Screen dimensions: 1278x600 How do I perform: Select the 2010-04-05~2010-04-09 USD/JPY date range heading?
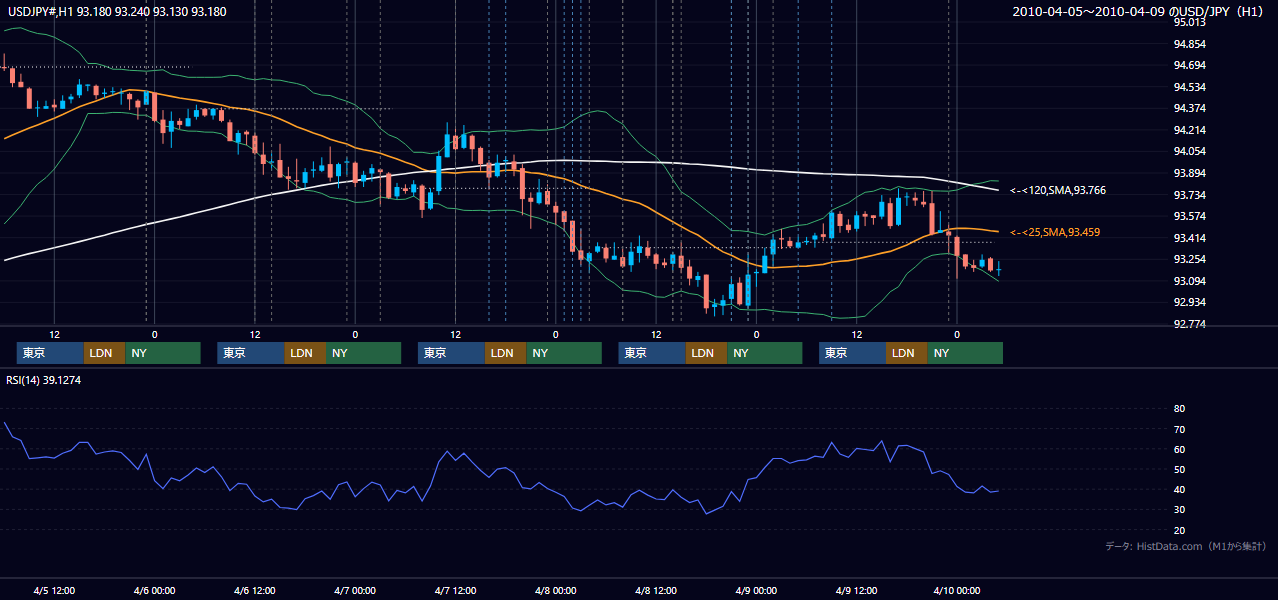point(1139,11)
